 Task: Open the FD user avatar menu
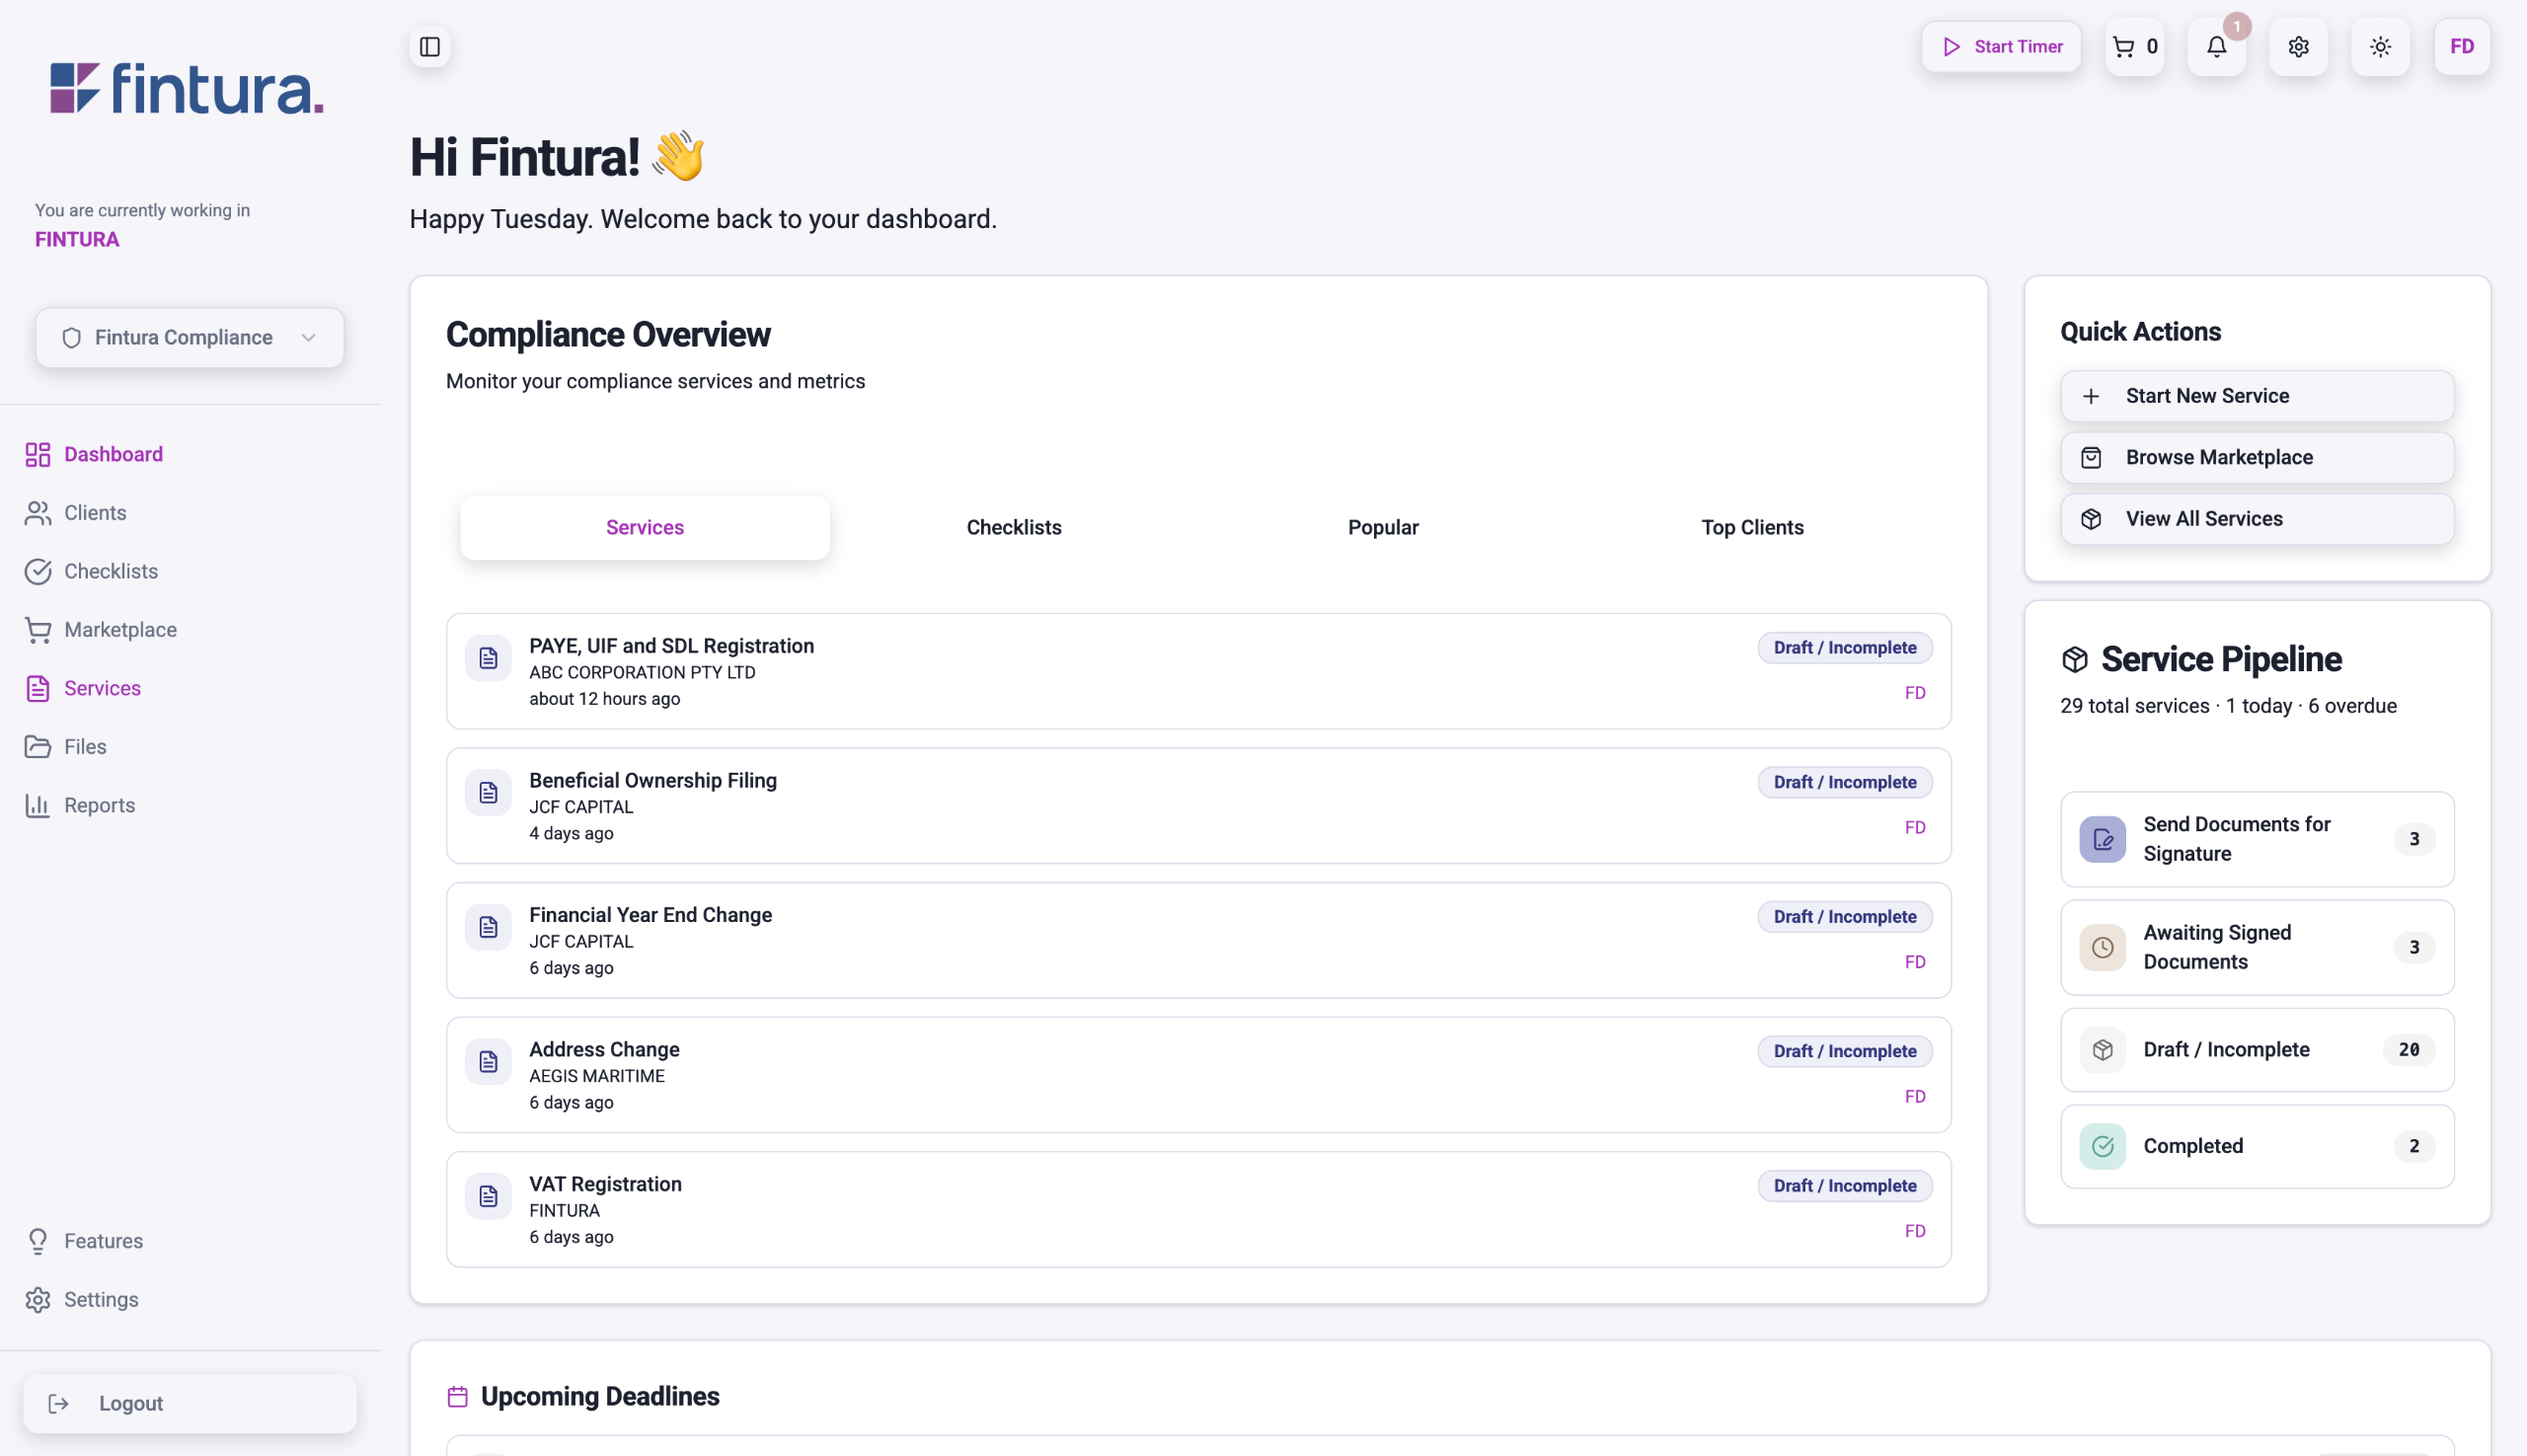(x=2461, y=47)
